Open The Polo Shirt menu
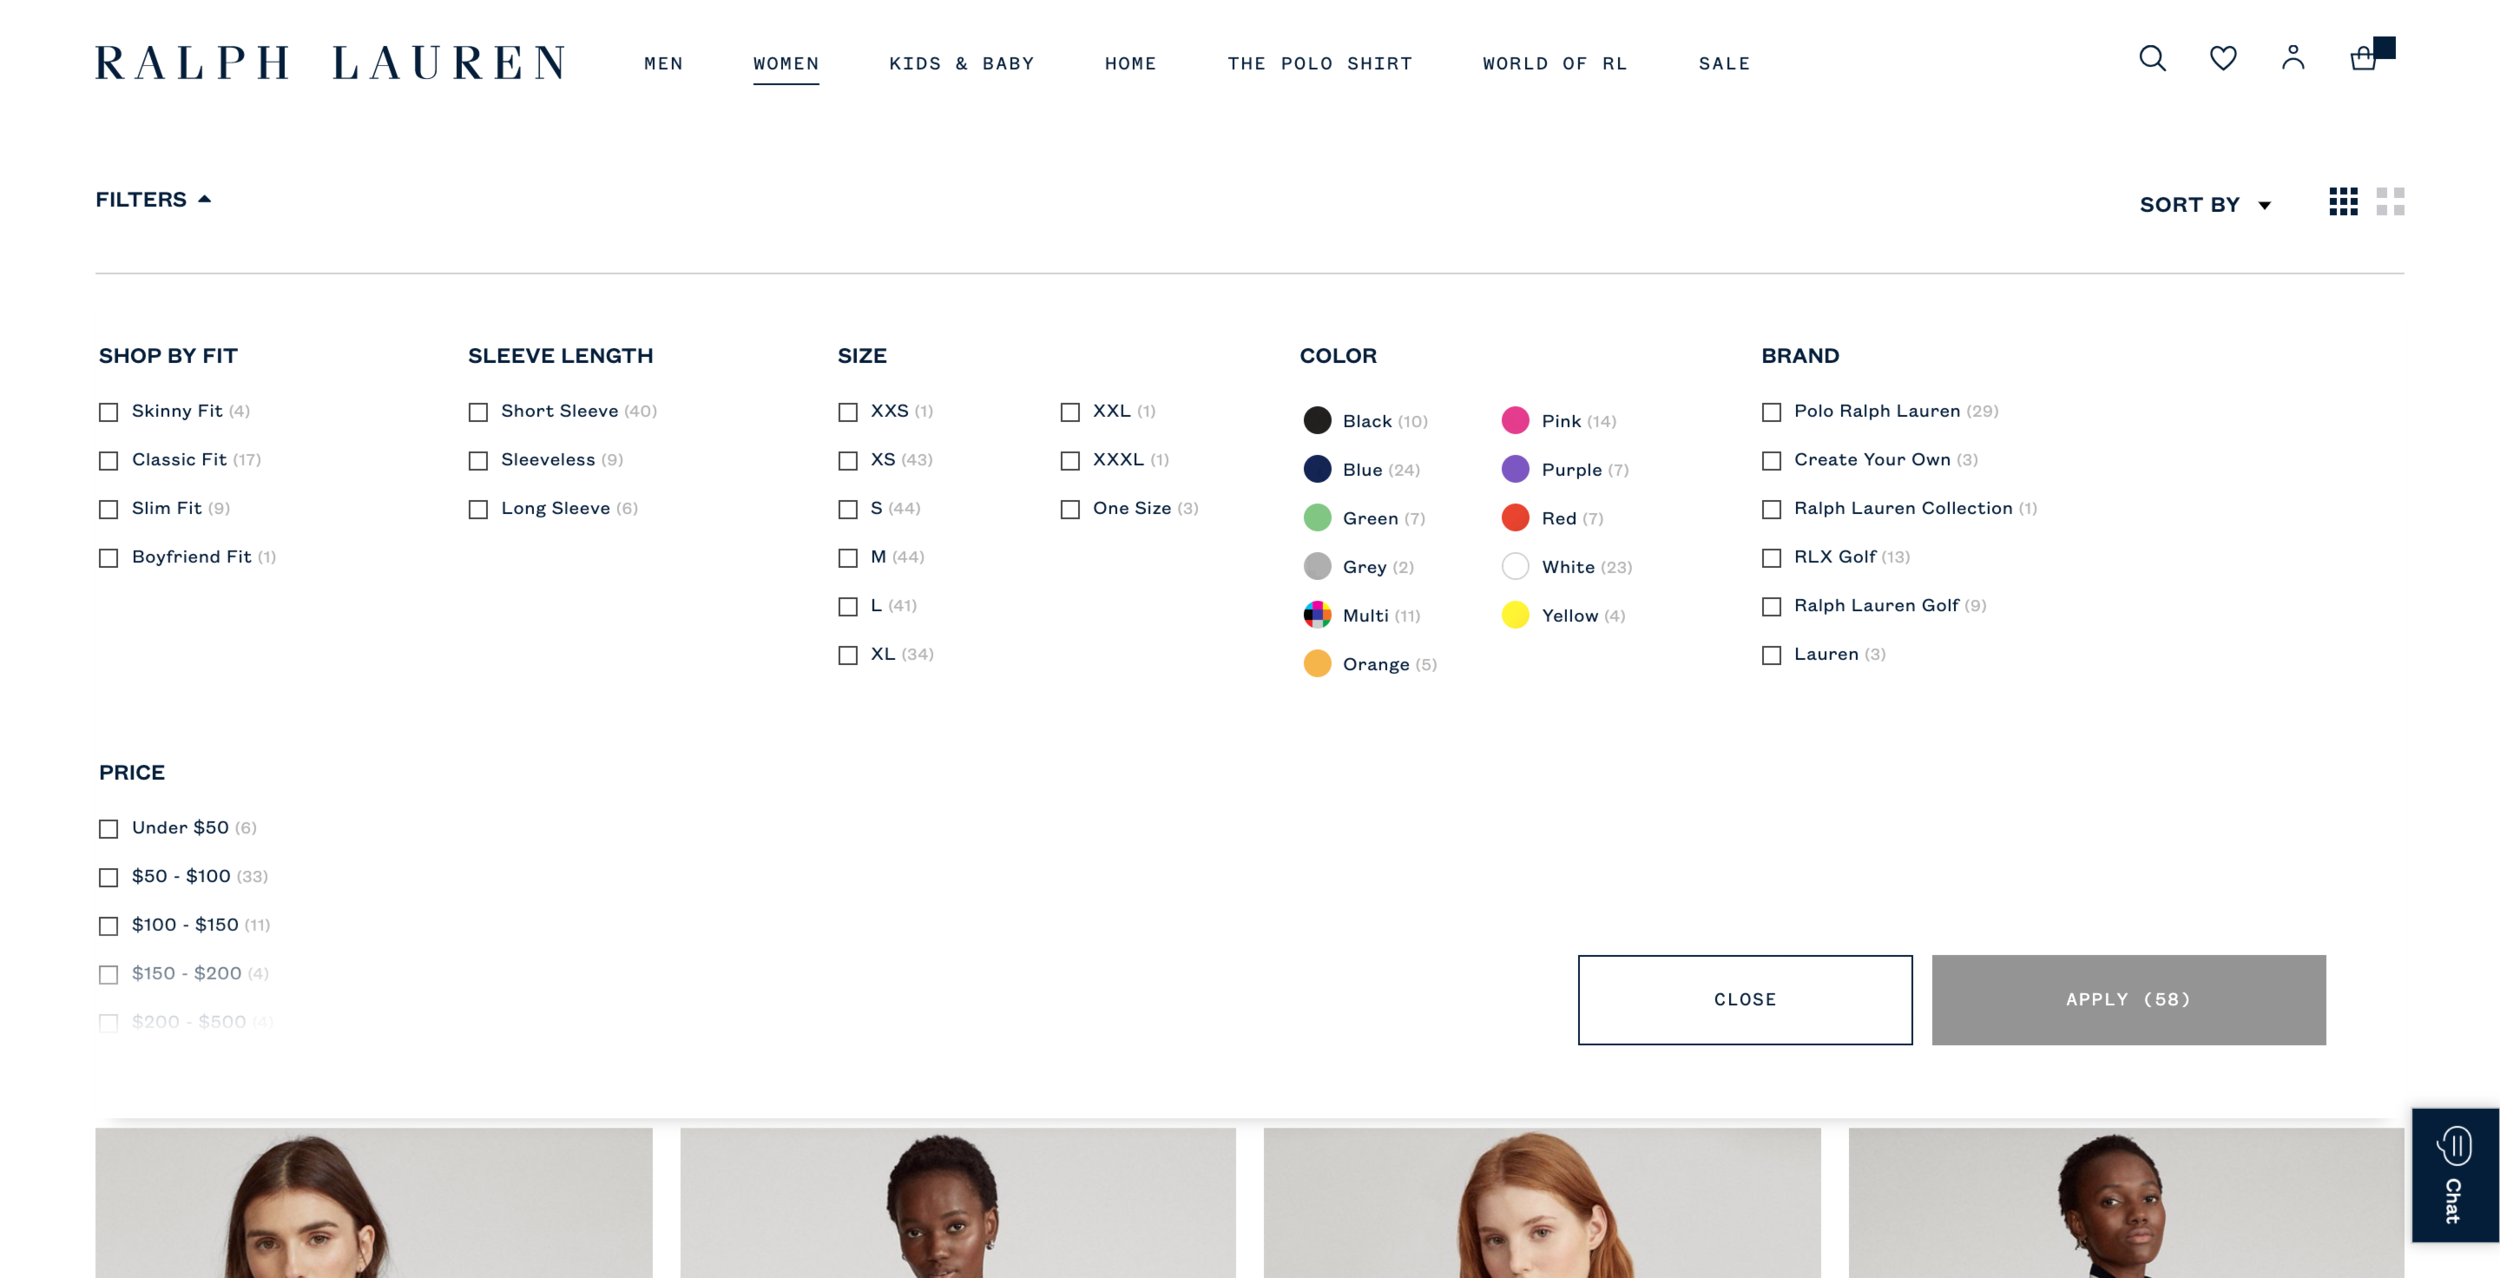The width and height of the screenshot is (2500, 1278). (1320, 64)
